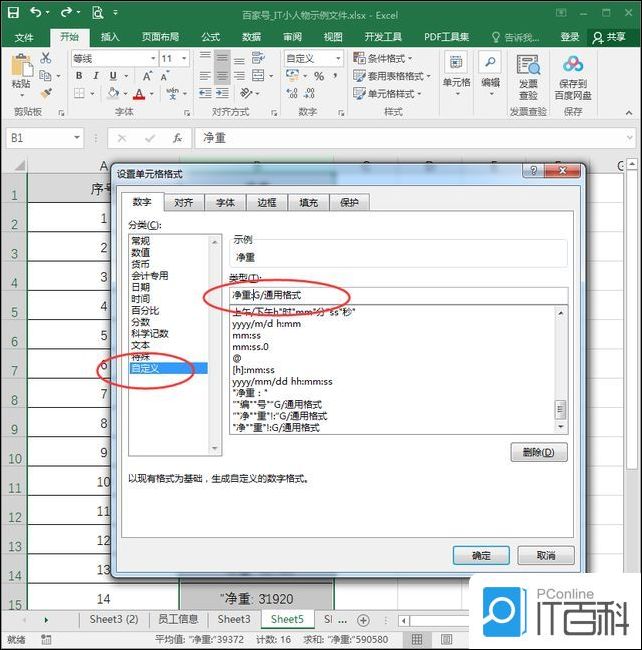This screenshot has width=642, height=650.
Task: Redo the last action
Action: 66,12
